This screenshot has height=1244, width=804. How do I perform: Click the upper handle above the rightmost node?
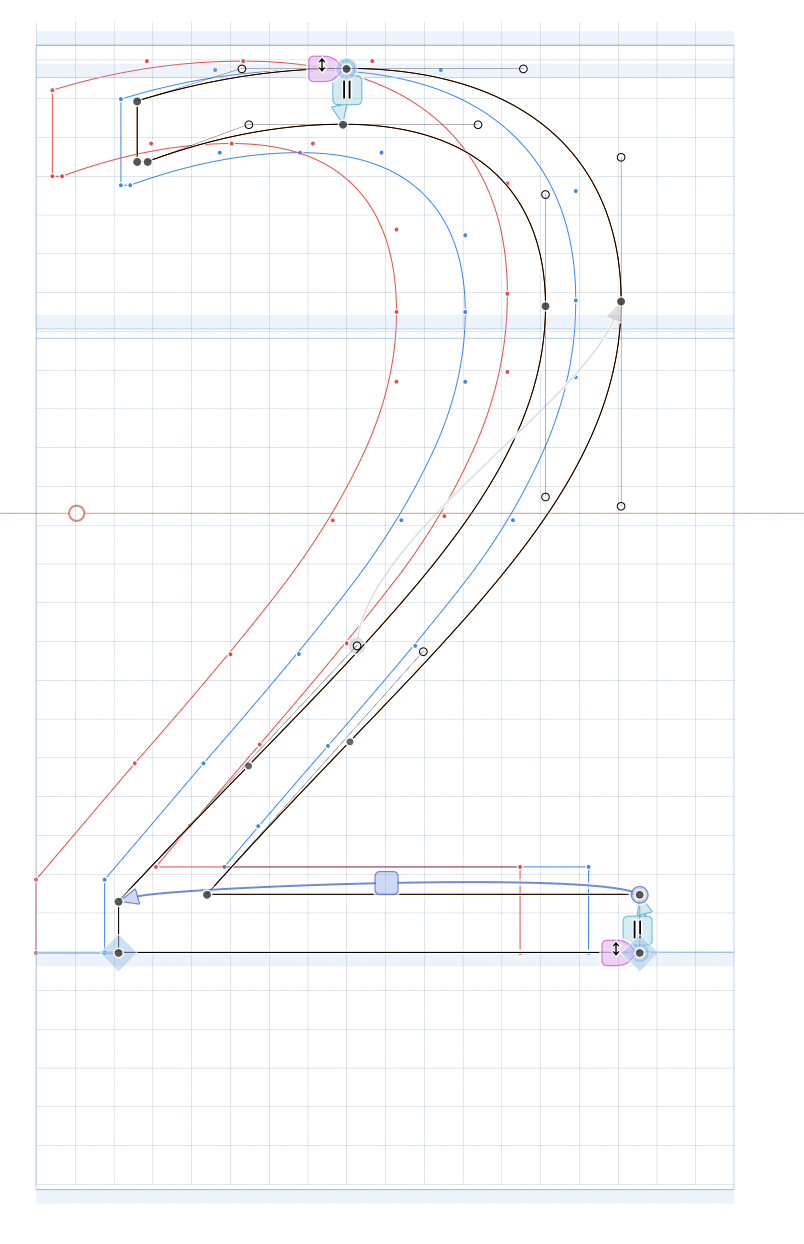(621, 157)
